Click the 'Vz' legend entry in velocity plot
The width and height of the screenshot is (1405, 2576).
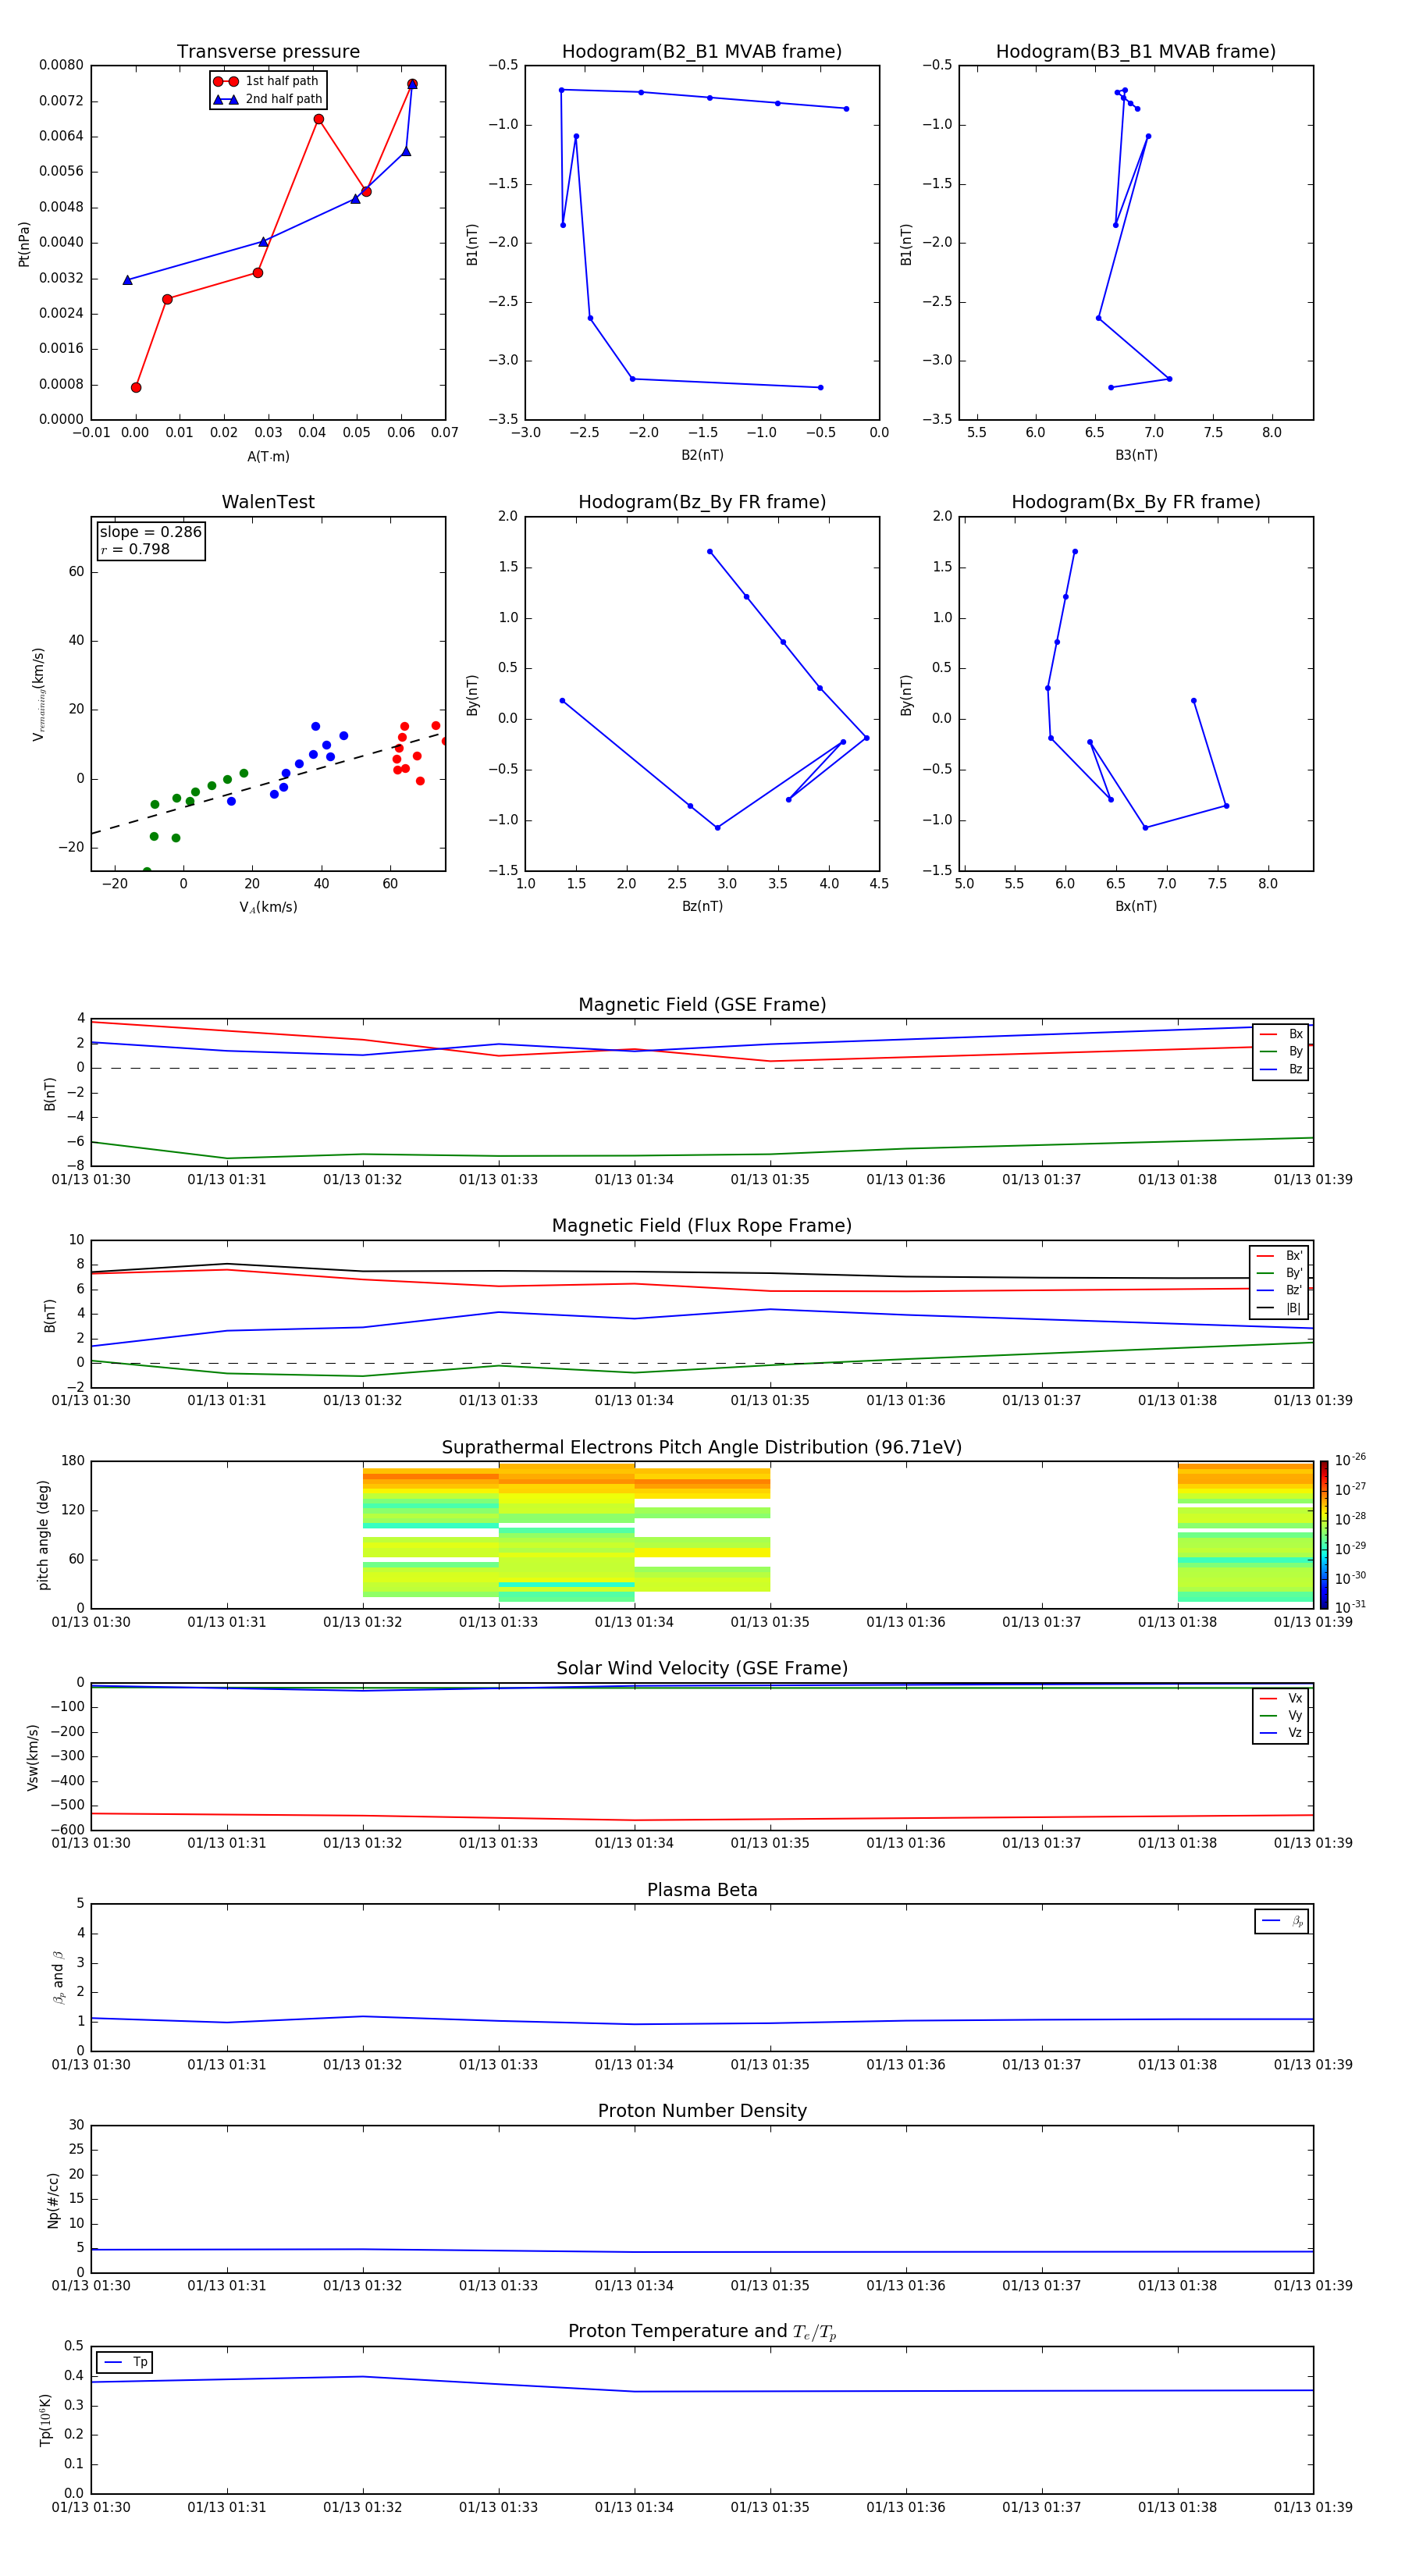click(x=1281, y=1733)
